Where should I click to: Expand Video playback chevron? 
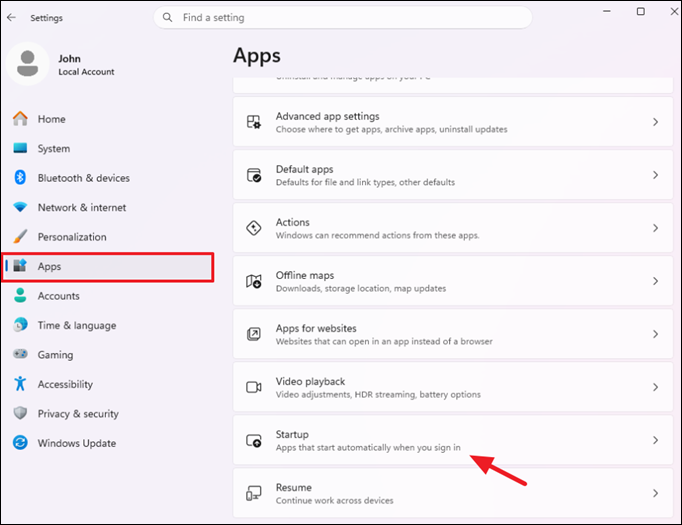pos(655,387)
